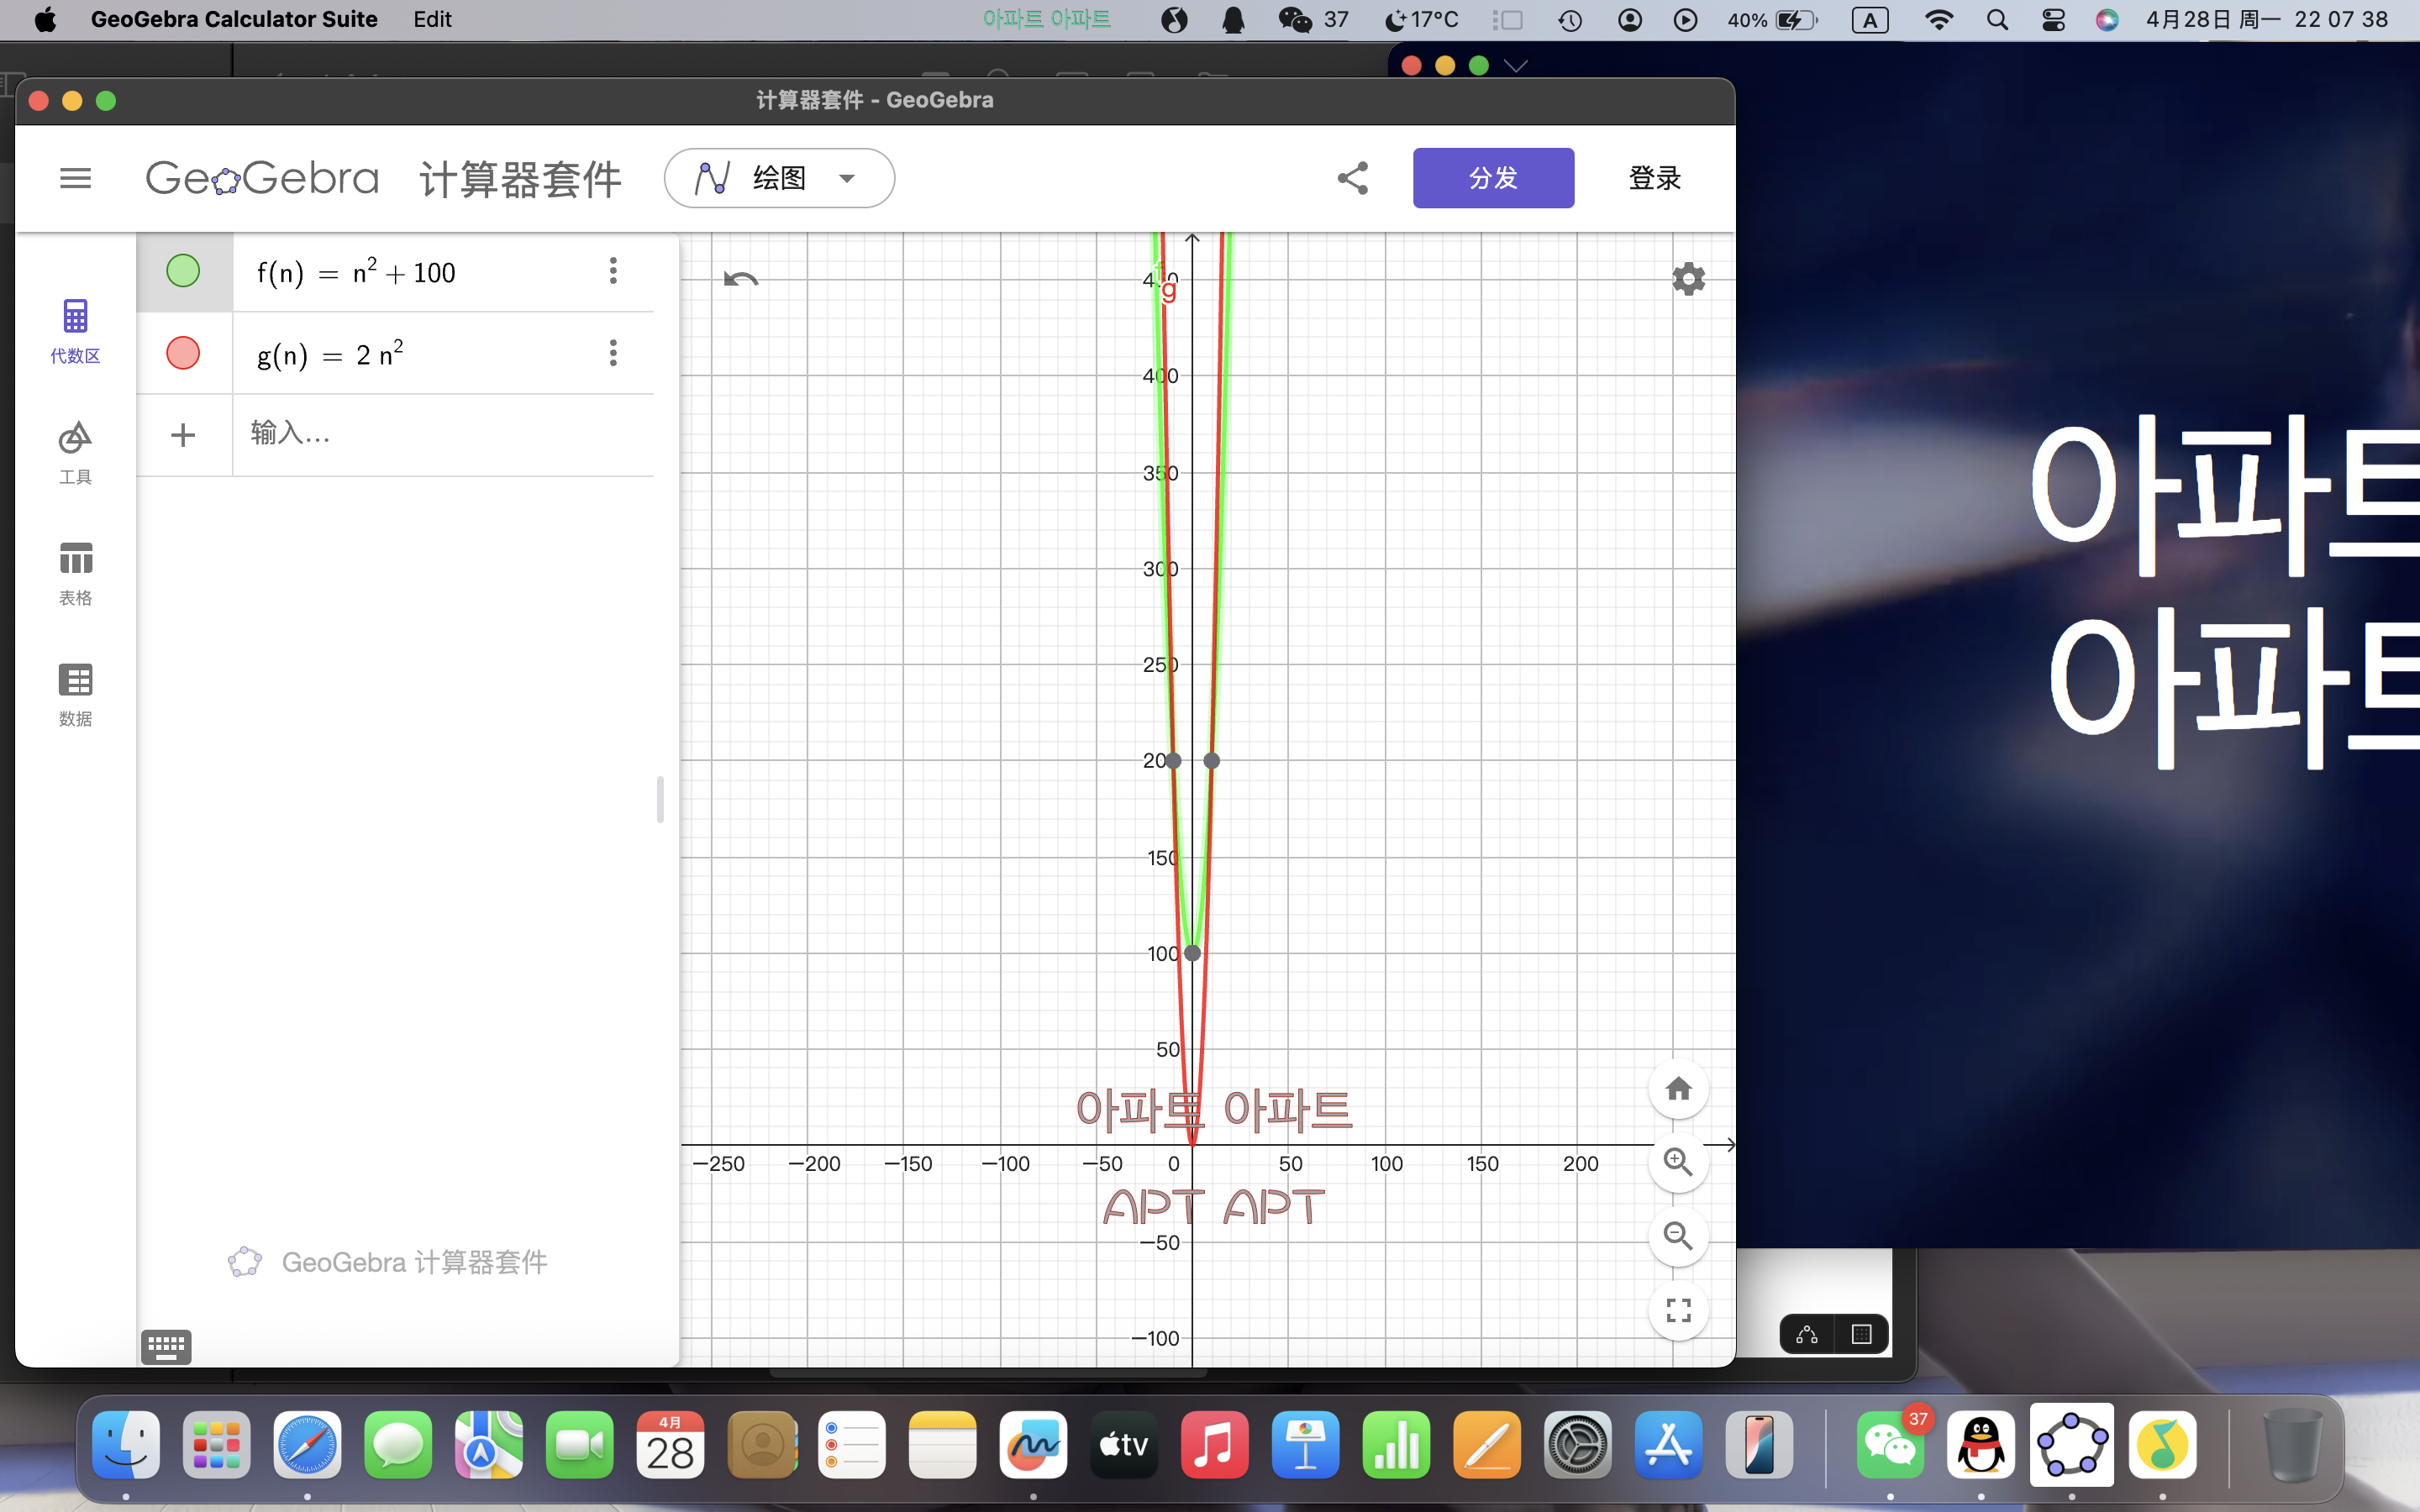Zoom in on the graph
2420x1512 pixels.
coord(1678,1162)
